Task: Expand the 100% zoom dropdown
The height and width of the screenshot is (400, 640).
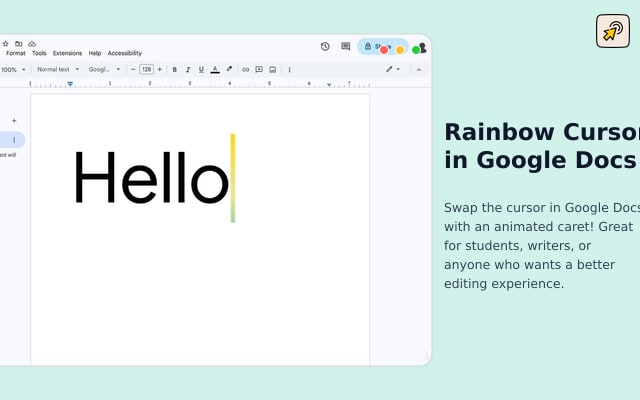Action: [13, 70]
